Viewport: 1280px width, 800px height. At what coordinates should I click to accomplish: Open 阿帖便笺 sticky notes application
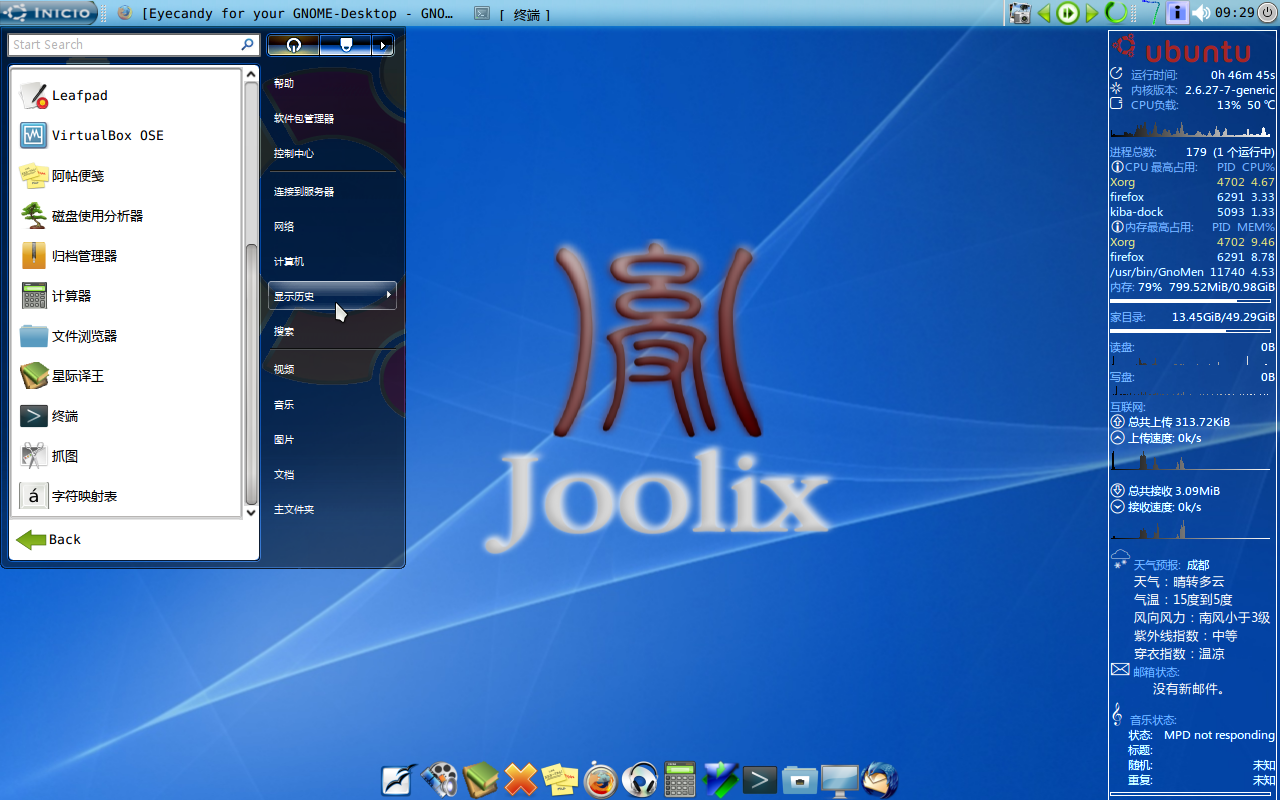(x=126, y=175)
